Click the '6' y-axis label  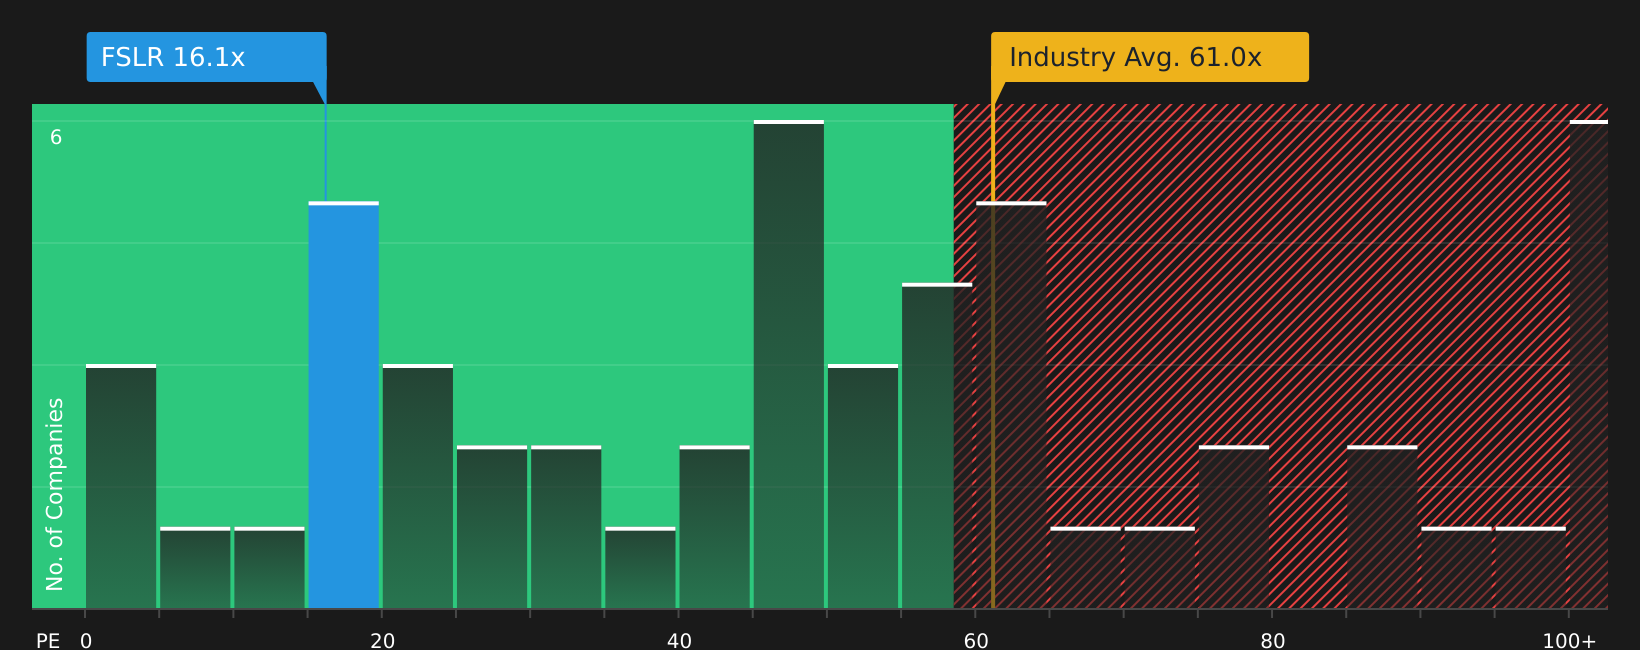[x=56, y=138]
